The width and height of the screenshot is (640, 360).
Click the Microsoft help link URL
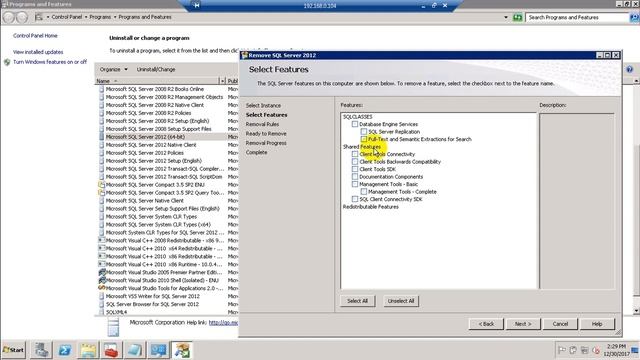[x=223, y=322]
